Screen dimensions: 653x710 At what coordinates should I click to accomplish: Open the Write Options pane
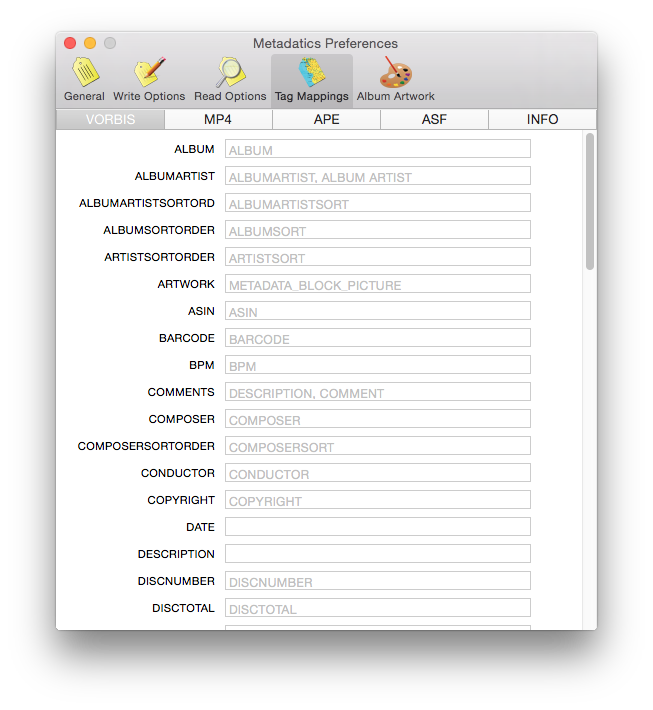coord(149,80)
